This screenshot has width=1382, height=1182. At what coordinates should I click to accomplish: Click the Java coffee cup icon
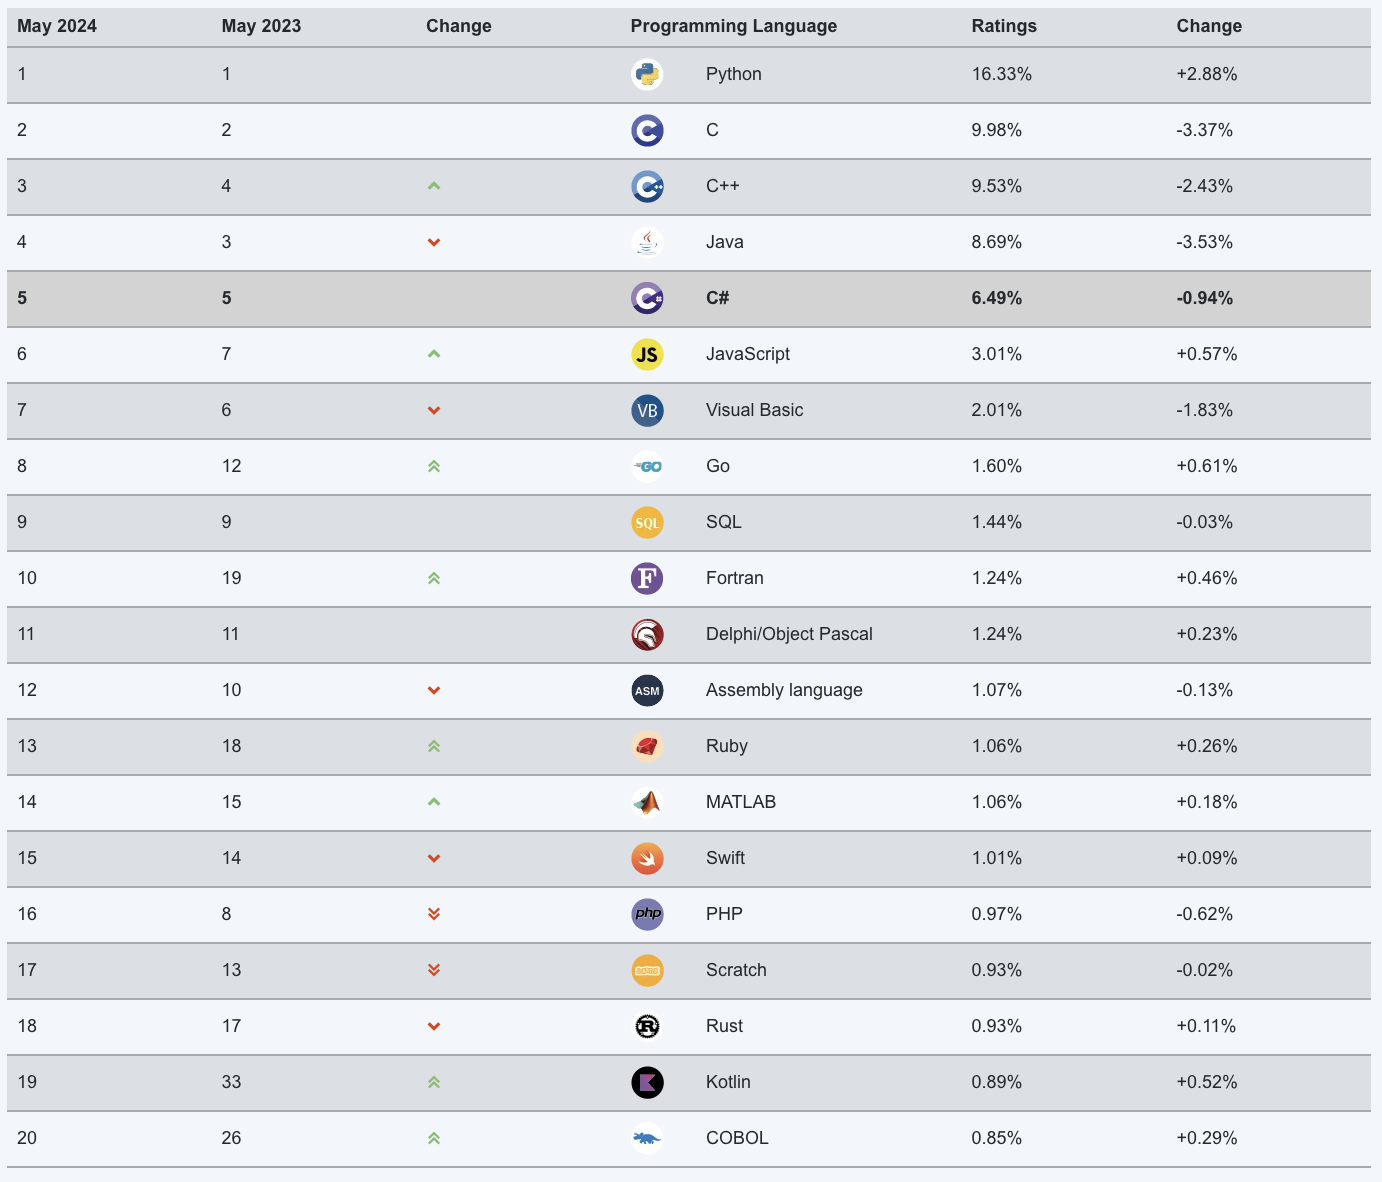click(x=647, y=242)
